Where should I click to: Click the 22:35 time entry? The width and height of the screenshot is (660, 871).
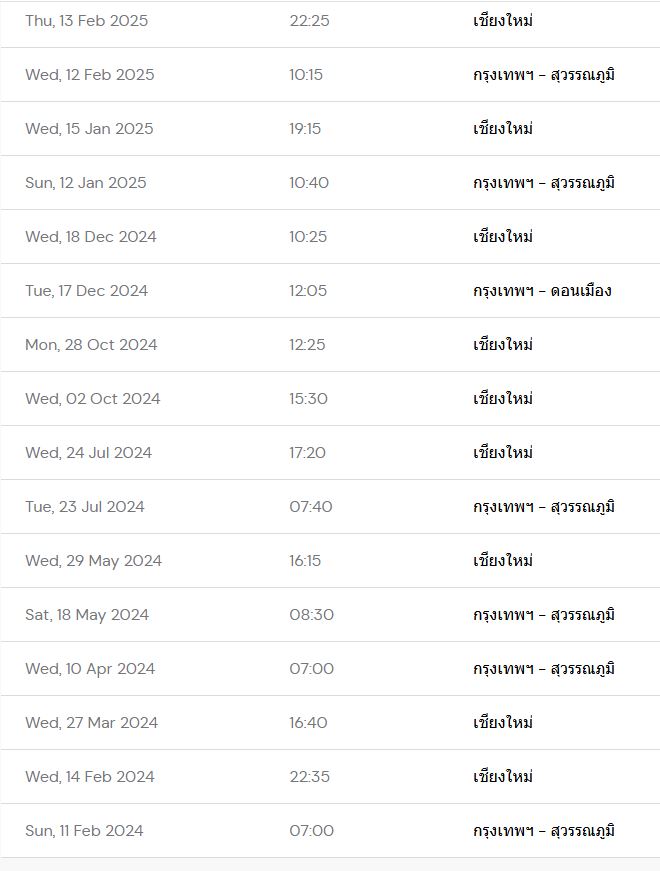point(309,777)
